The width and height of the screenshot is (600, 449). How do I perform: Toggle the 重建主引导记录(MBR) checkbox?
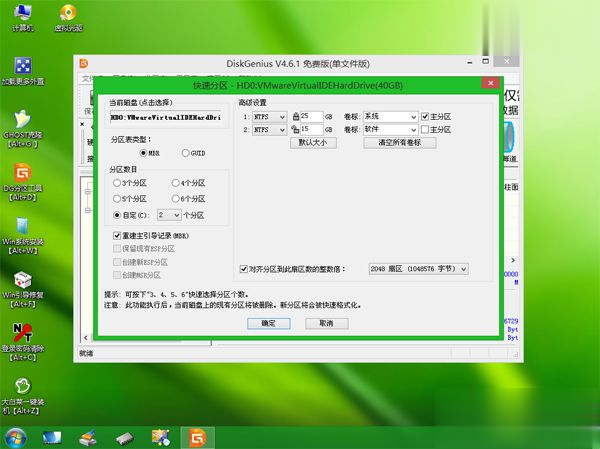click(x=117, y=234)
